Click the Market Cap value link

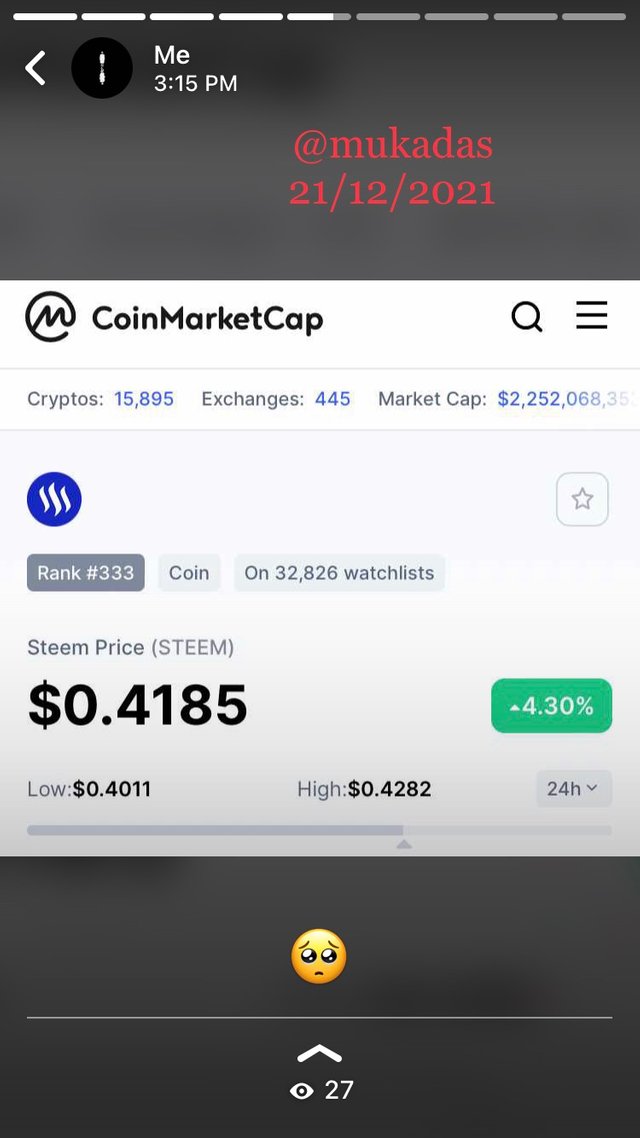click(565, 399)
